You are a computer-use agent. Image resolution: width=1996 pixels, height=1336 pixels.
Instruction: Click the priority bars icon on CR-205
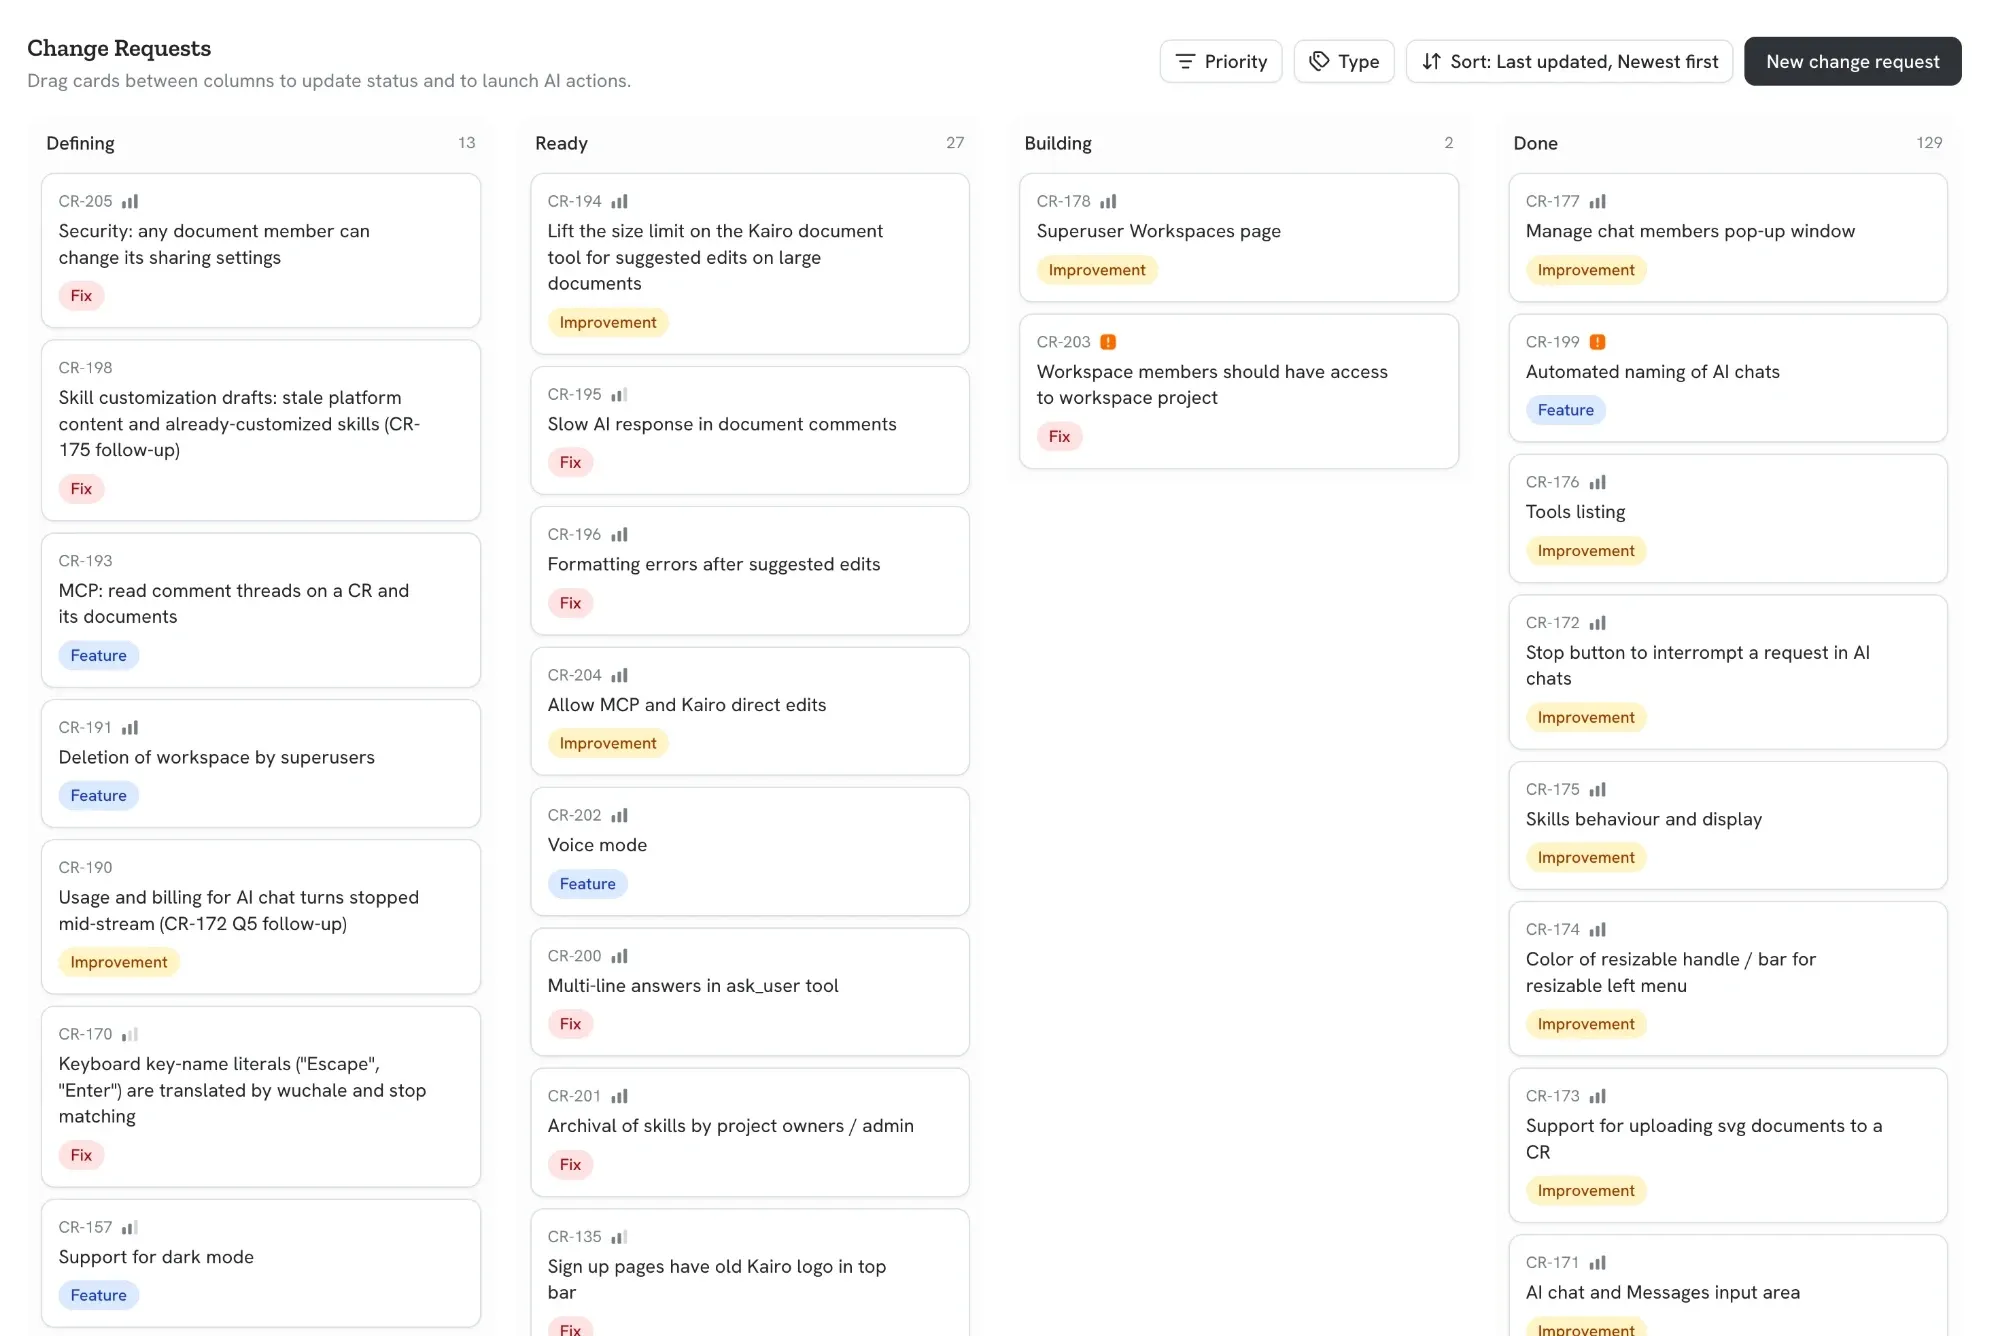(130, 202)
